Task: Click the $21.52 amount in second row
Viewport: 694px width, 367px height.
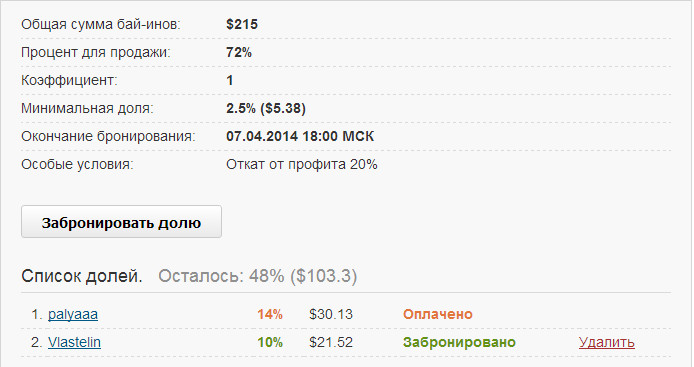Action: pyautogui.click(x=331, y=342)
